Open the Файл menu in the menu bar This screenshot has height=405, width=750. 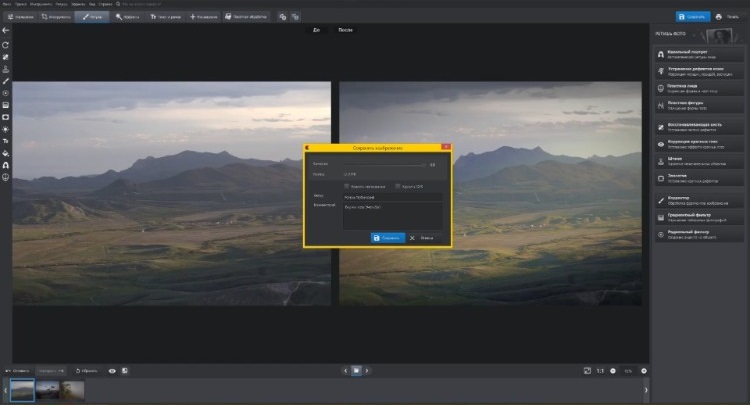[7, 4]
